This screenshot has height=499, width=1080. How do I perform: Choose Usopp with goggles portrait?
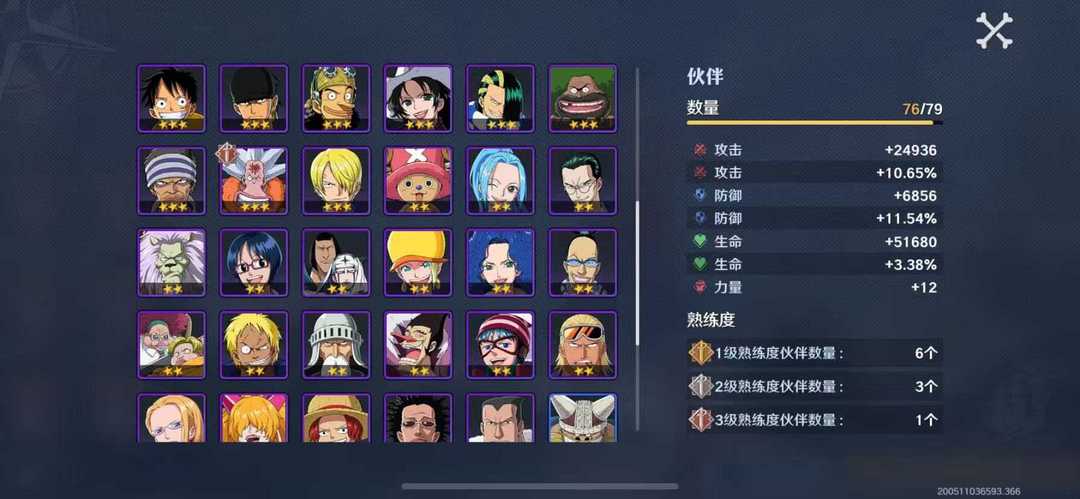click(336, 99)
